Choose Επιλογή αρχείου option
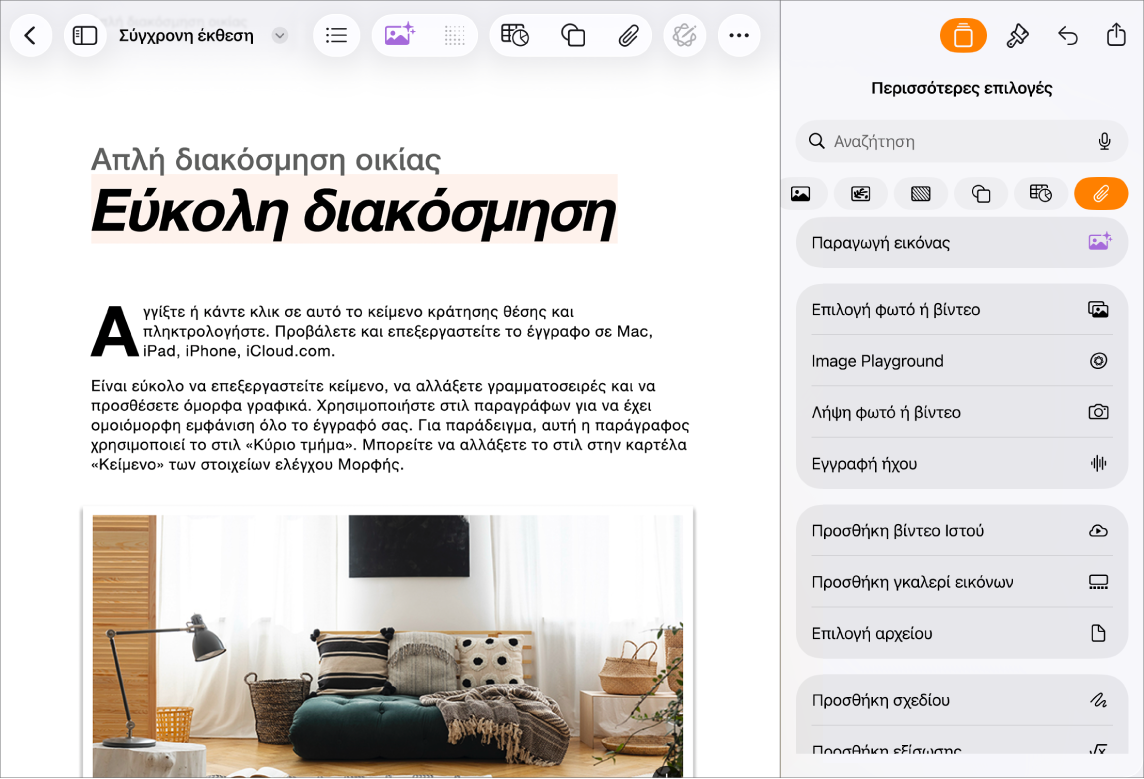Screen dimensions: 1144x779 (x=962, y=633)
